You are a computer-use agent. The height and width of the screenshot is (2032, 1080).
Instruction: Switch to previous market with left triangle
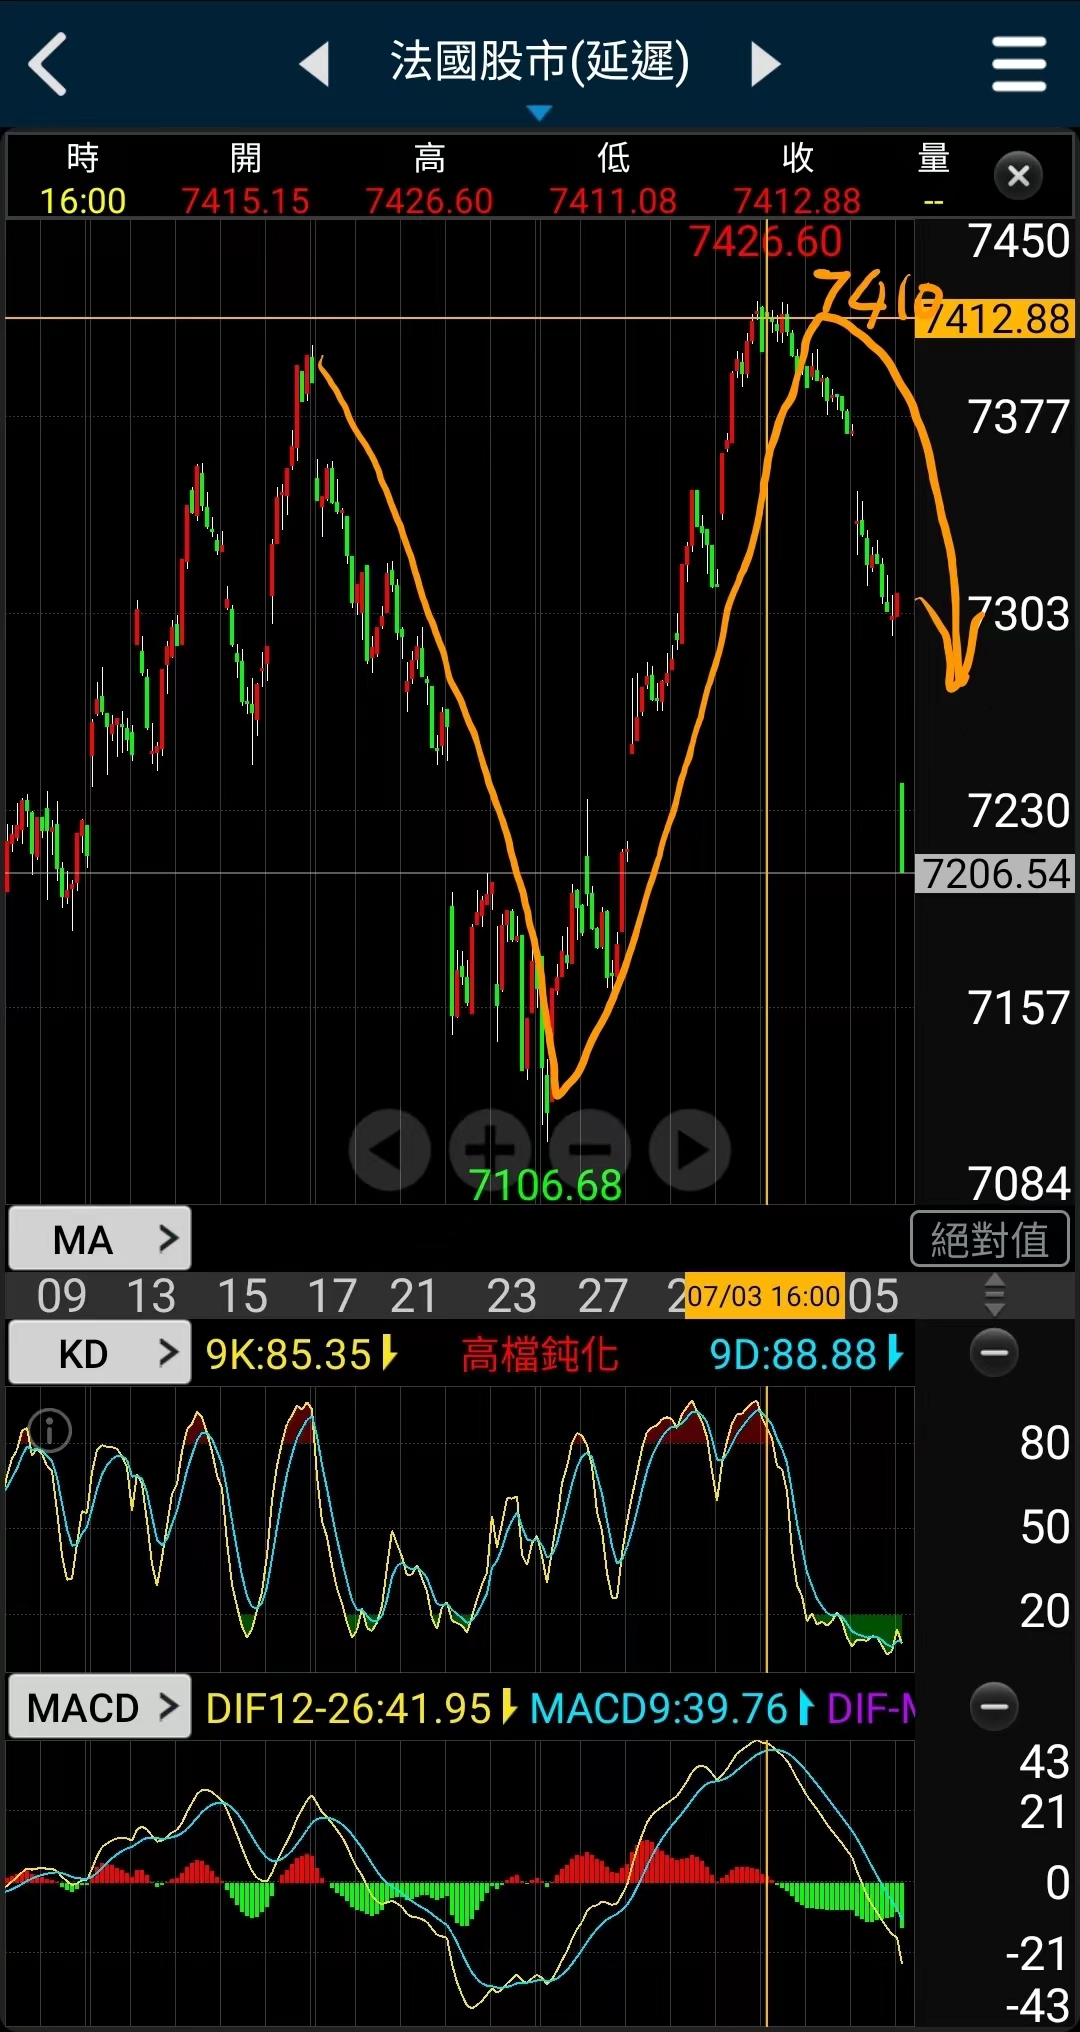point(315,64)
